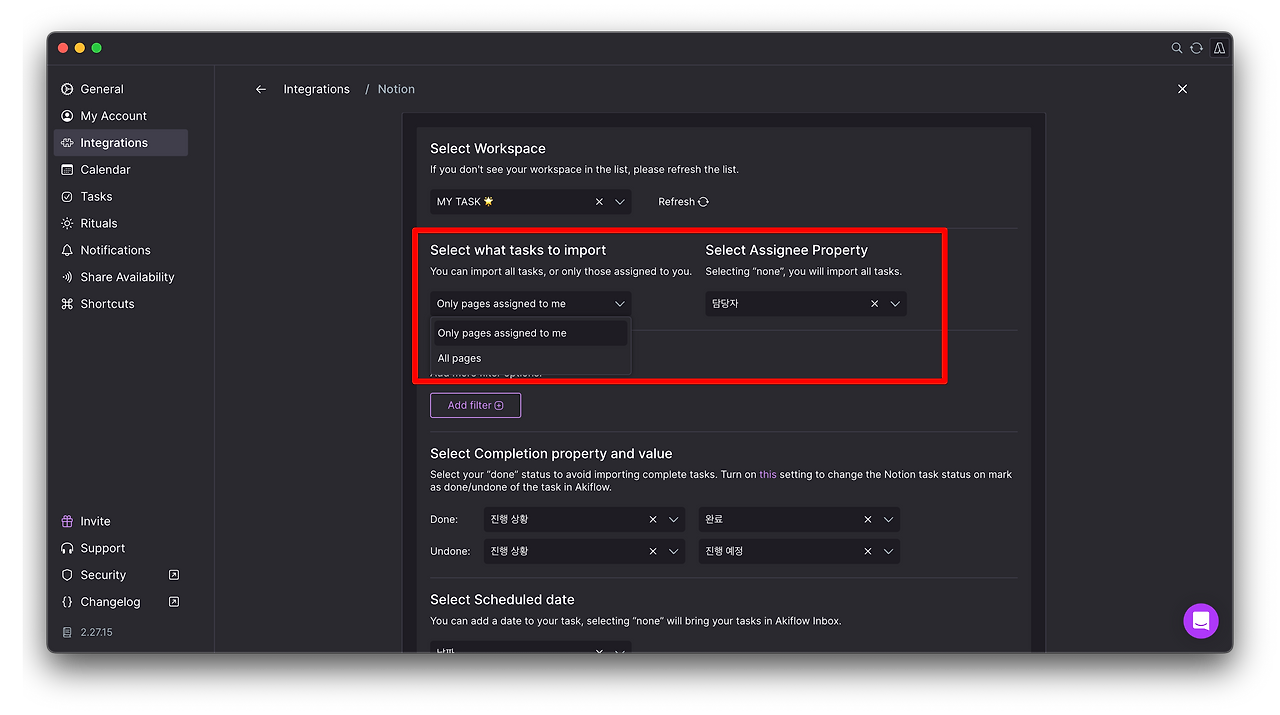
Task: Open the chat support bubble
Action: [1201, 621]
